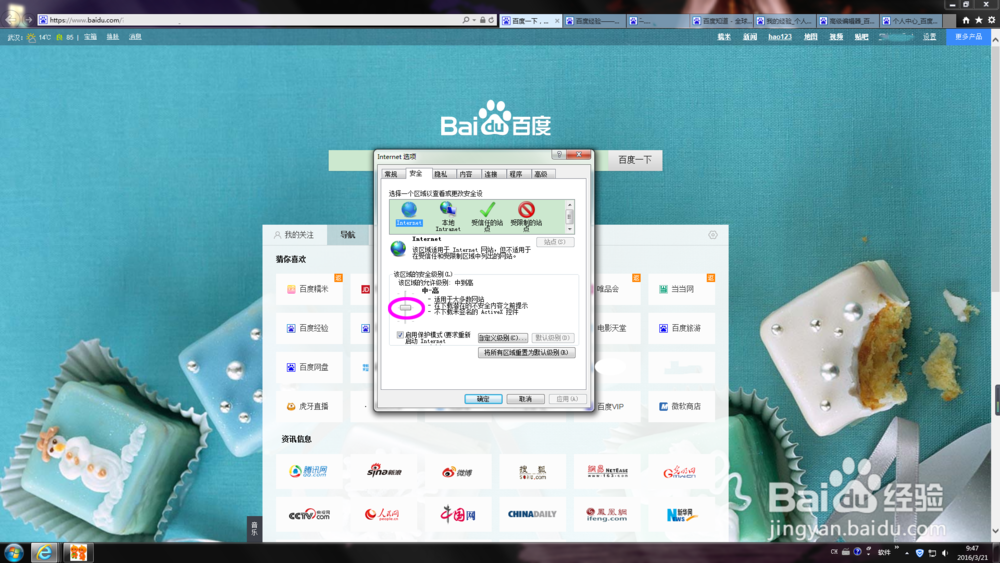The width and height of the screenshot is (1000, 563).
Task: Open 虎牙直播 tile
Action: point(309,406)
